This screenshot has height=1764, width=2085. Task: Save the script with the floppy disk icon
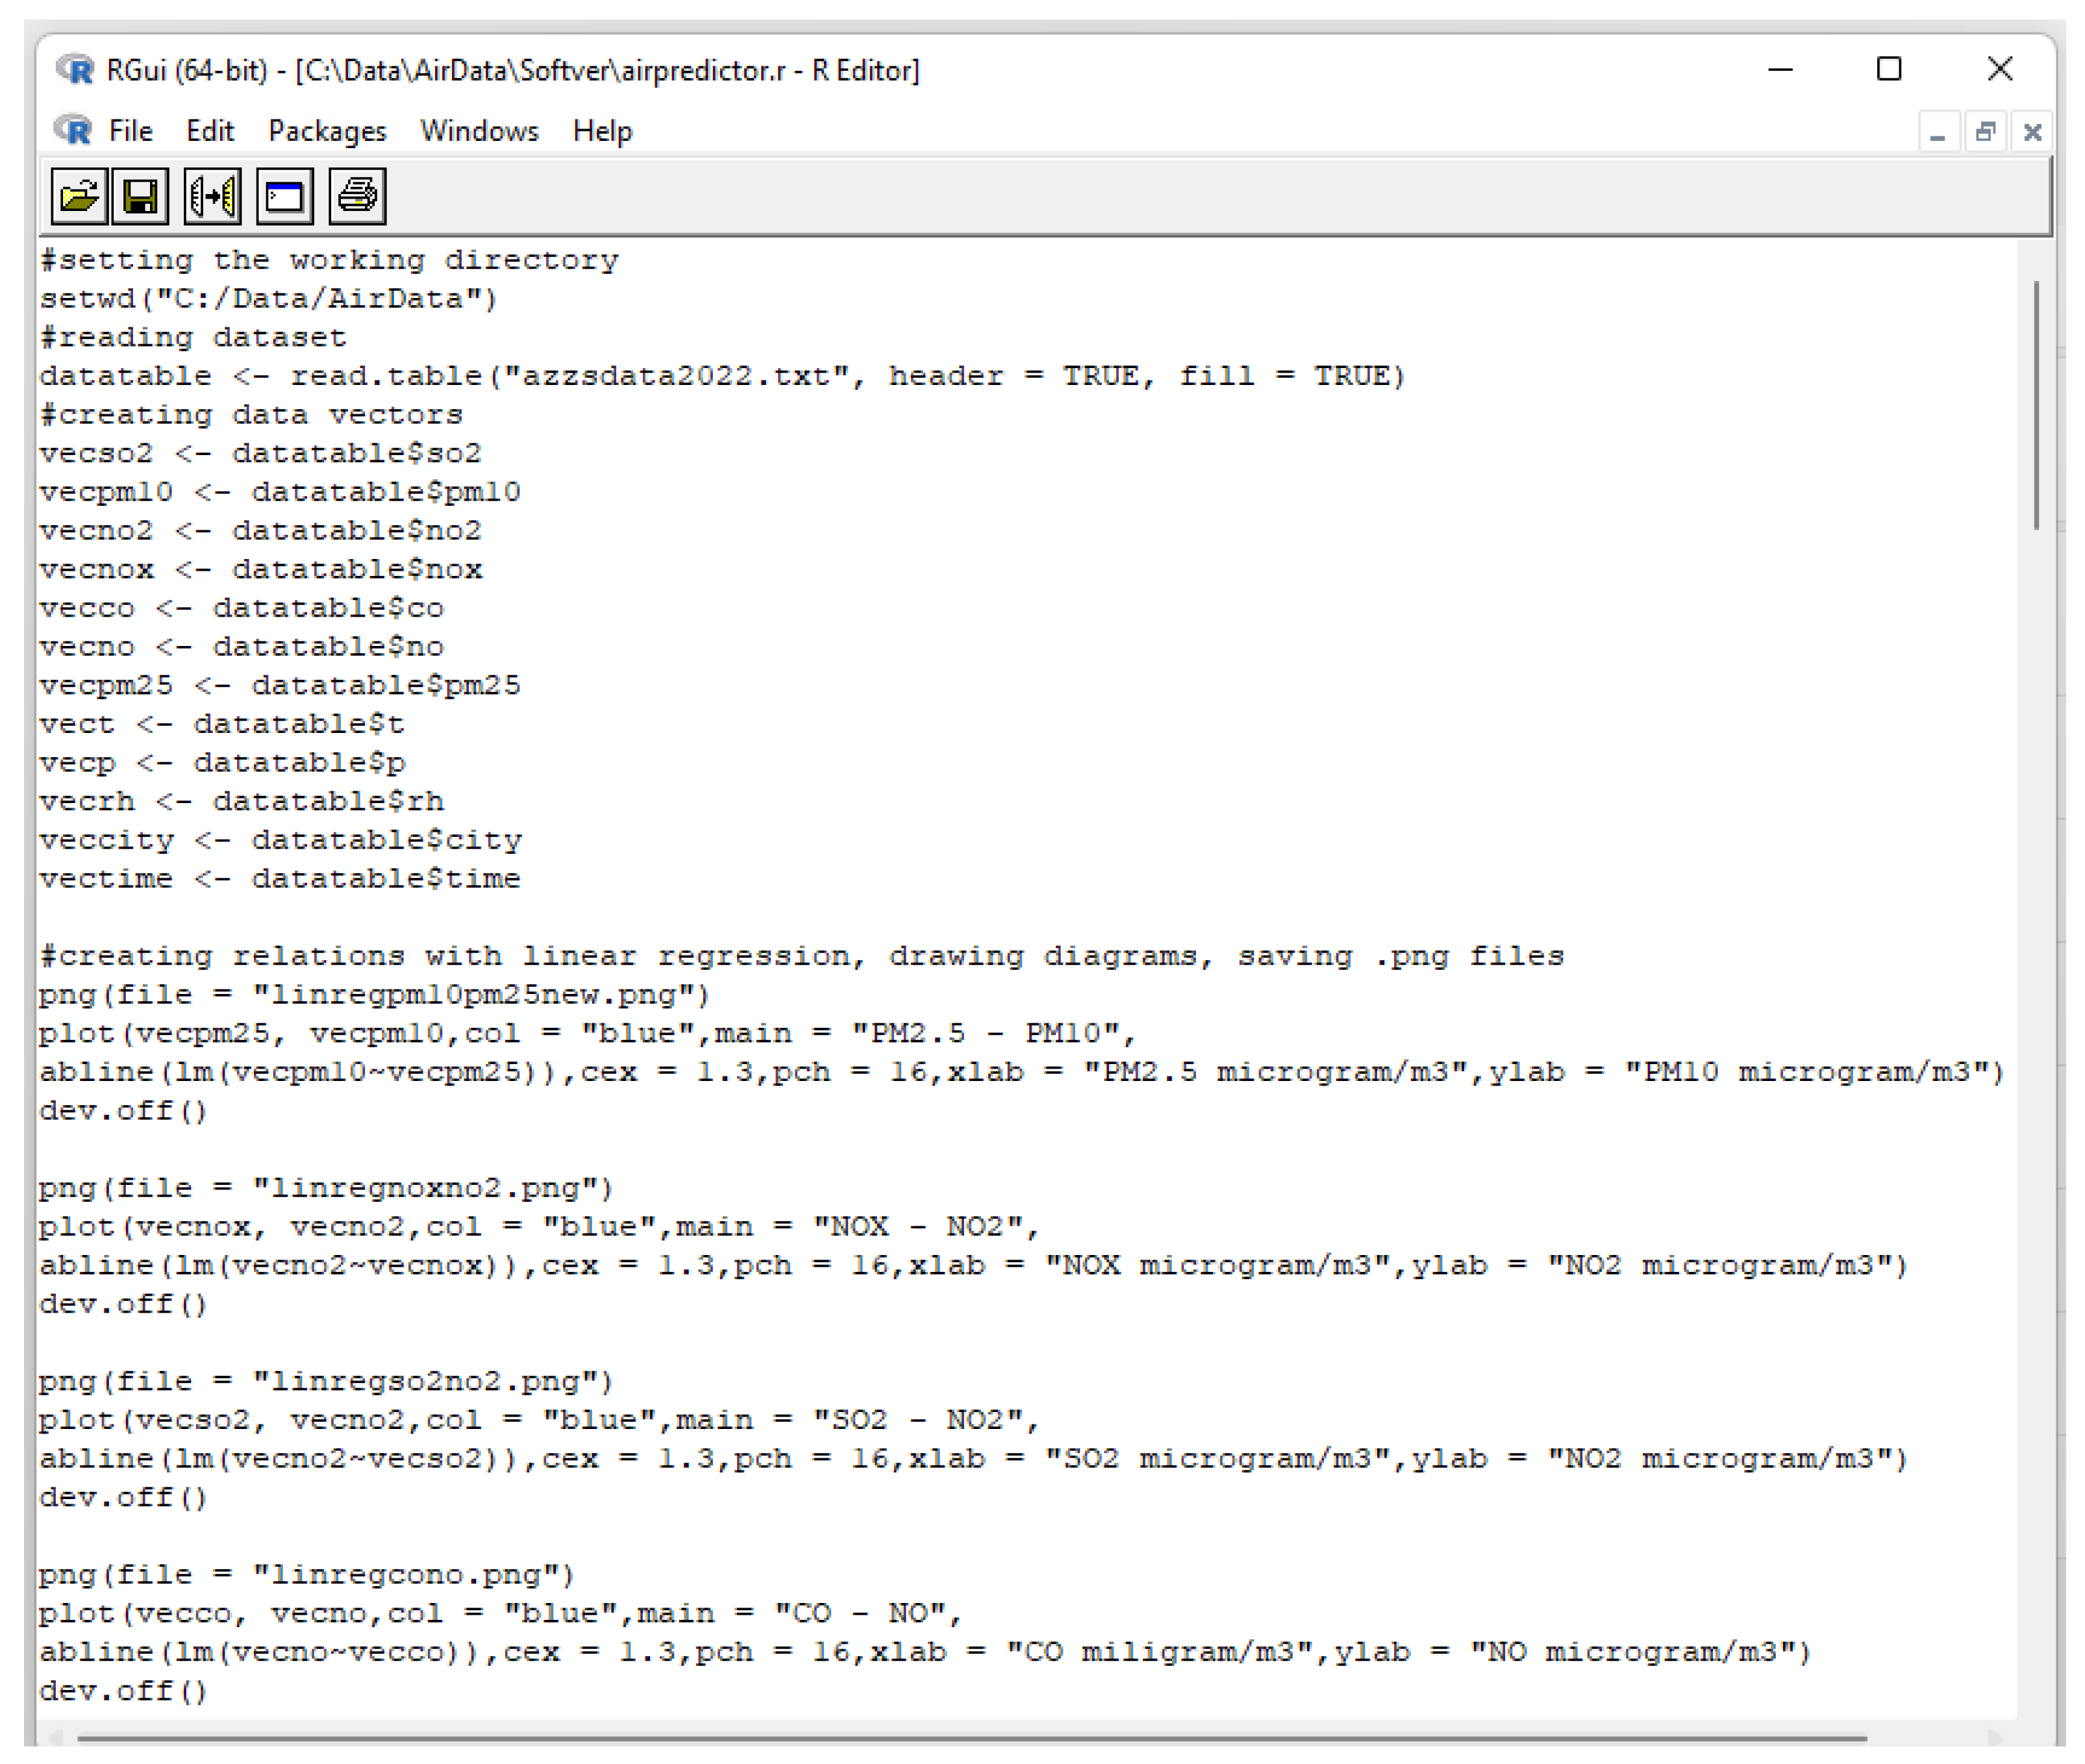pyautogui.click(x=141, y=196)
